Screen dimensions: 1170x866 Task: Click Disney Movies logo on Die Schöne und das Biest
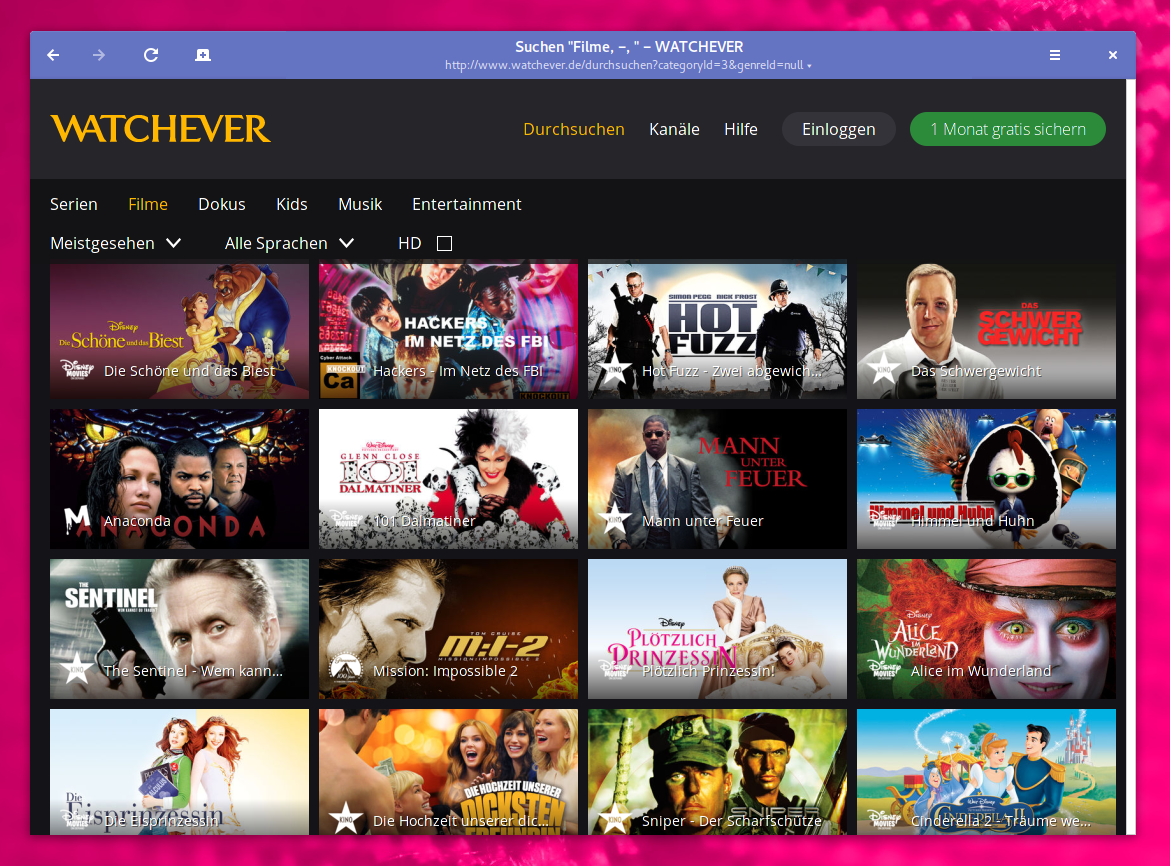pos(78,369)
